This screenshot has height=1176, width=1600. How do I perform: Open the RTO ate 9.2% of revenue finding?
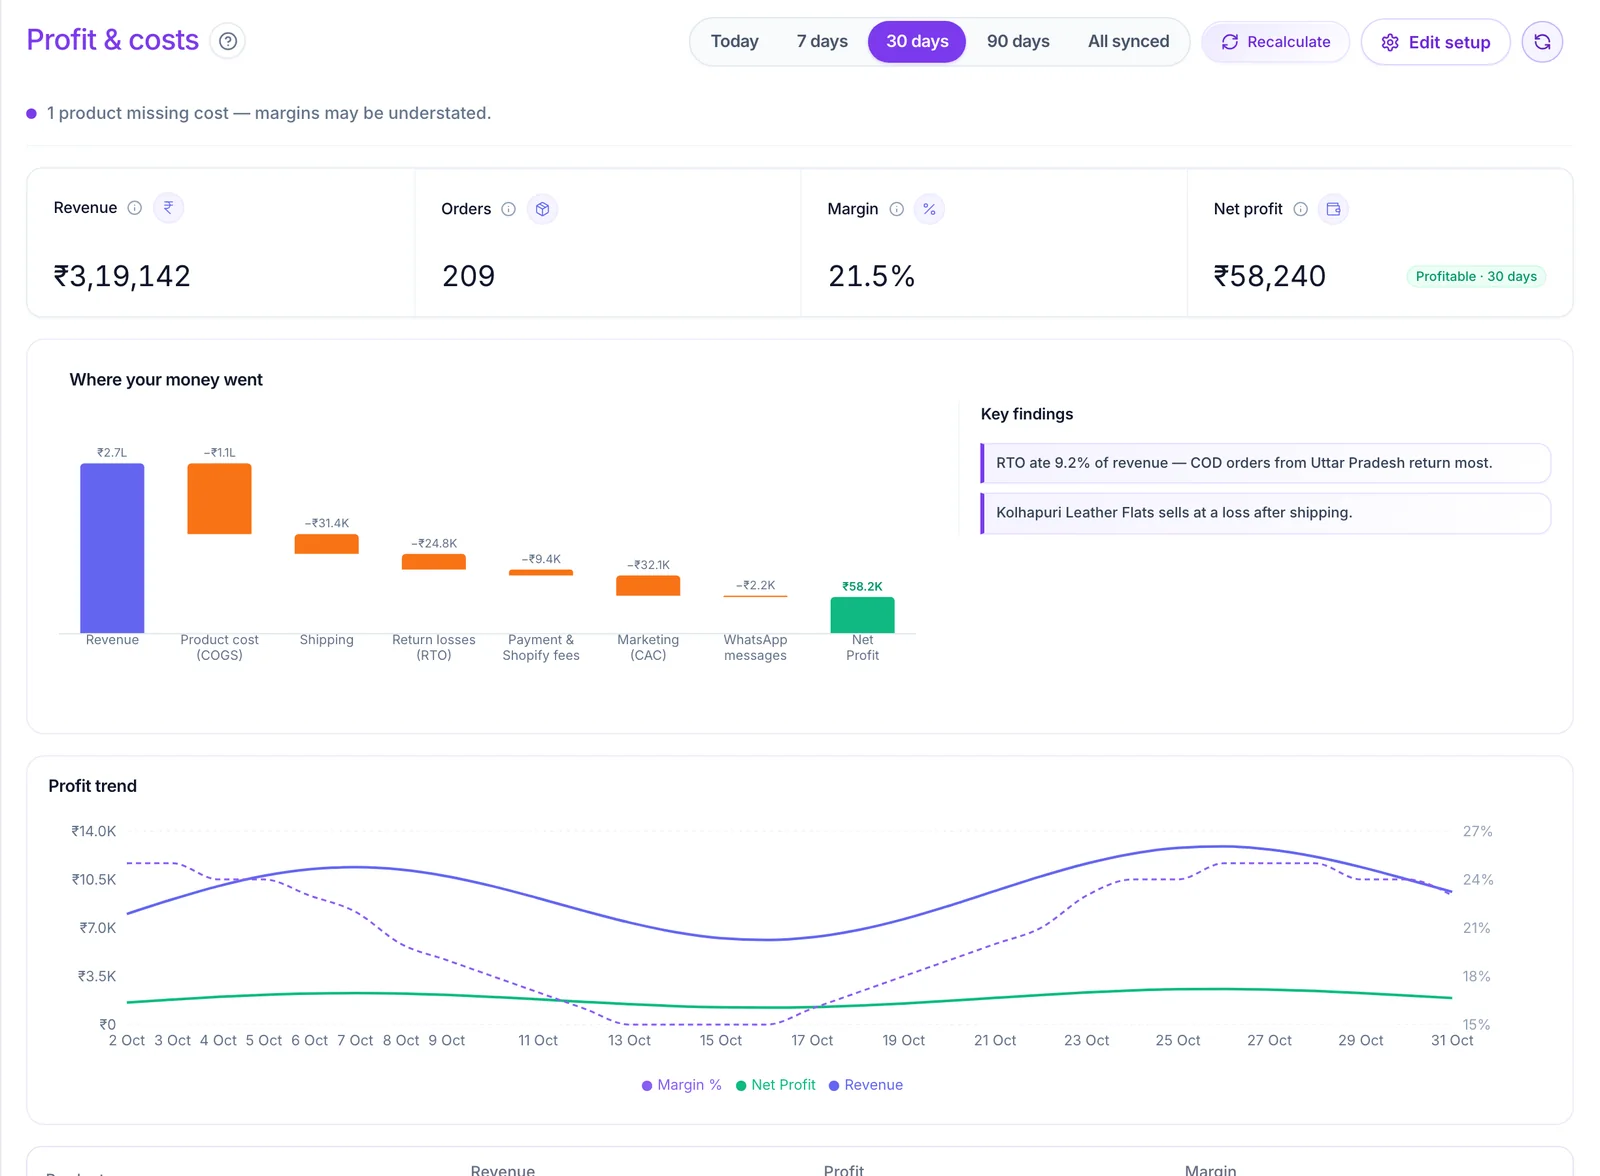(x=1266, y=463)
